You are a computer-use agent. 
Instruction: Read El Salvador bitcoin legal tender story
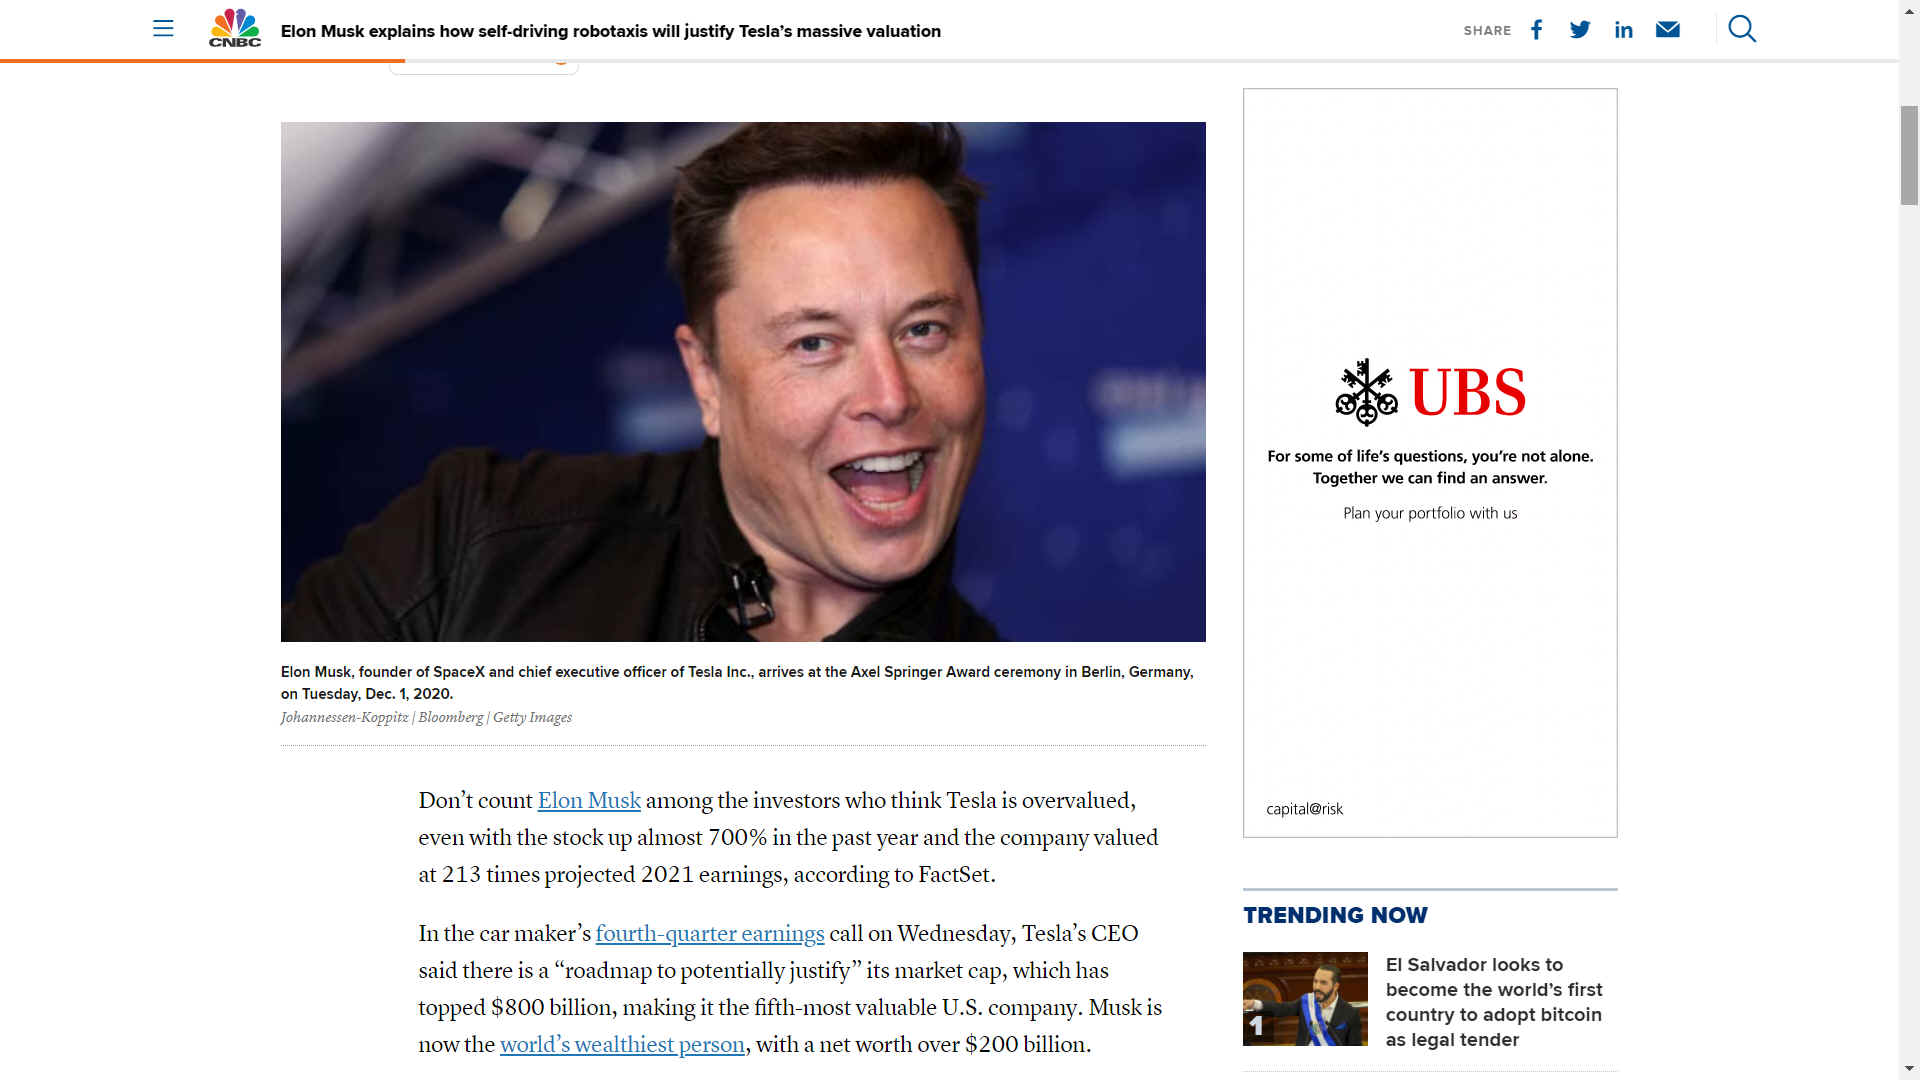pos(1494,1002)
